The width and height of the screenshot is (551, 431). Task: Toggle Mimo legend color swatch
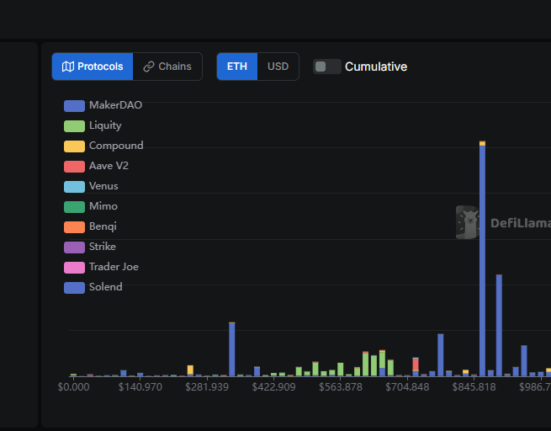(74, 207)
